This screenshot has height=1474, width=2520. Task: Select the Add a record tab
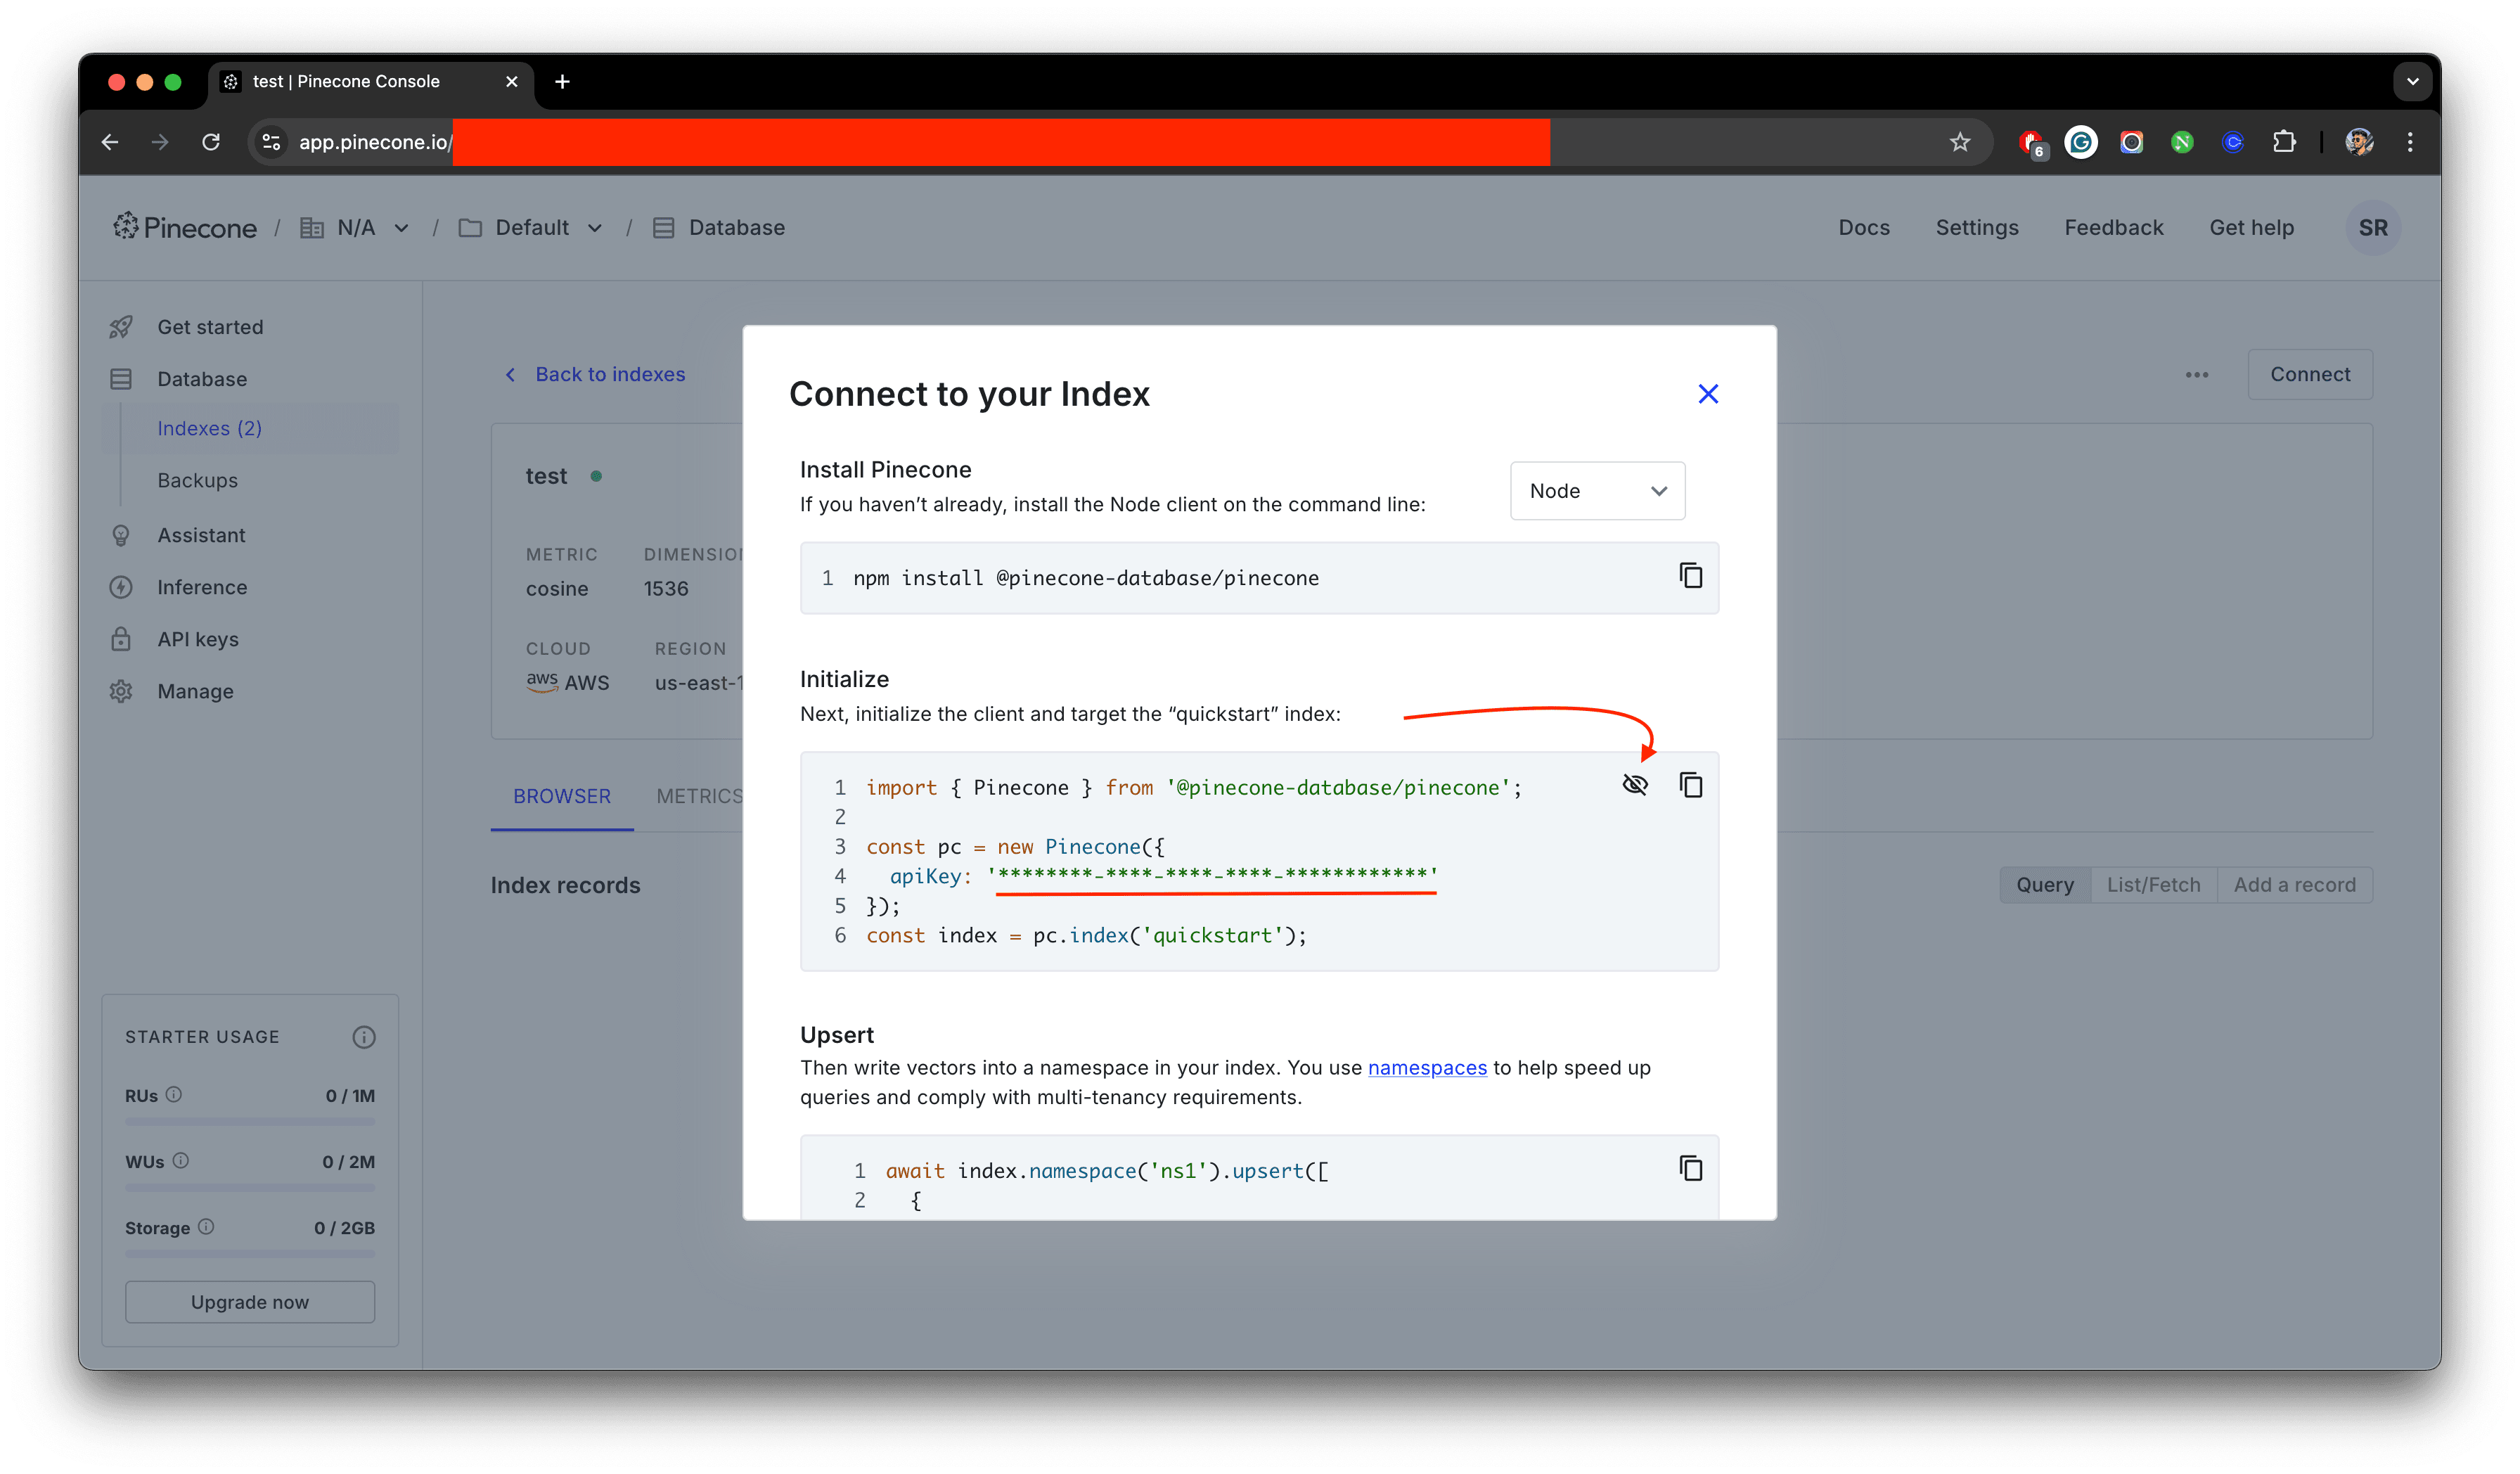2295,886
